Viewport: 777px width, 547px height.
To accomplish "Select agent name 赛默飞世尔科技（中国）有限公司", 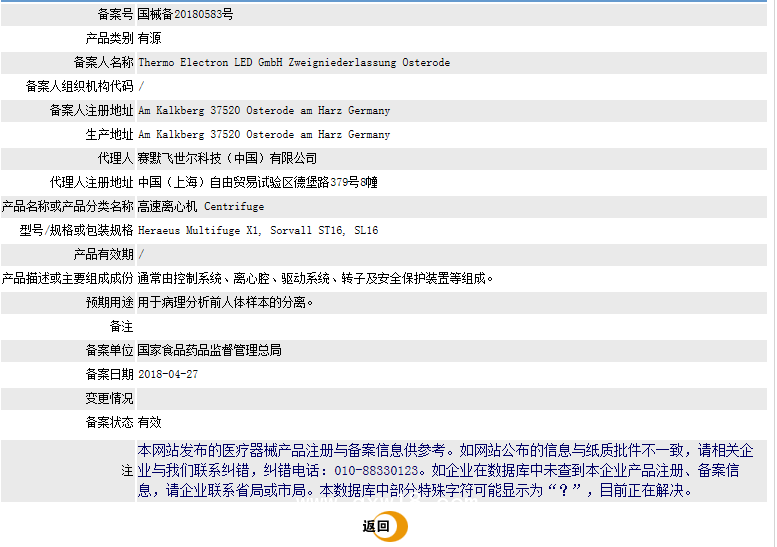I will pyautogui.click(x=228, y=158).
